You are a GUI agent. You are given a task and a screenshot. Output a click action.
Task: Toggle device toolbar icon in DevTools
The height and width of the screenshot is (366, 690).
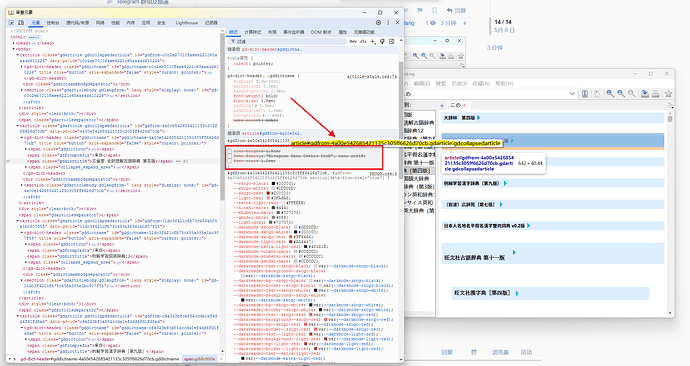pyautogui.click(x=21, y=22)
